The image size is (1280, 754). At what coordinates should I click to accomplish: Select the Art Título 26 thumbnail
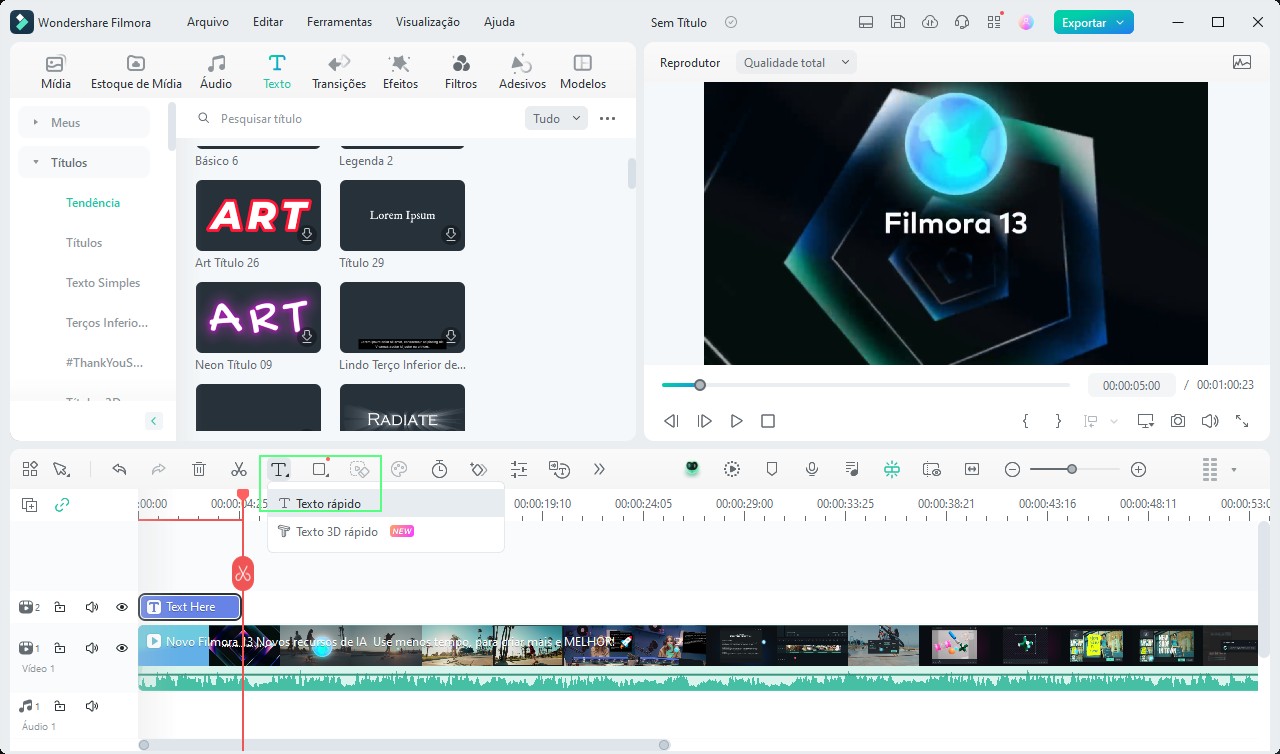[258, 215]
